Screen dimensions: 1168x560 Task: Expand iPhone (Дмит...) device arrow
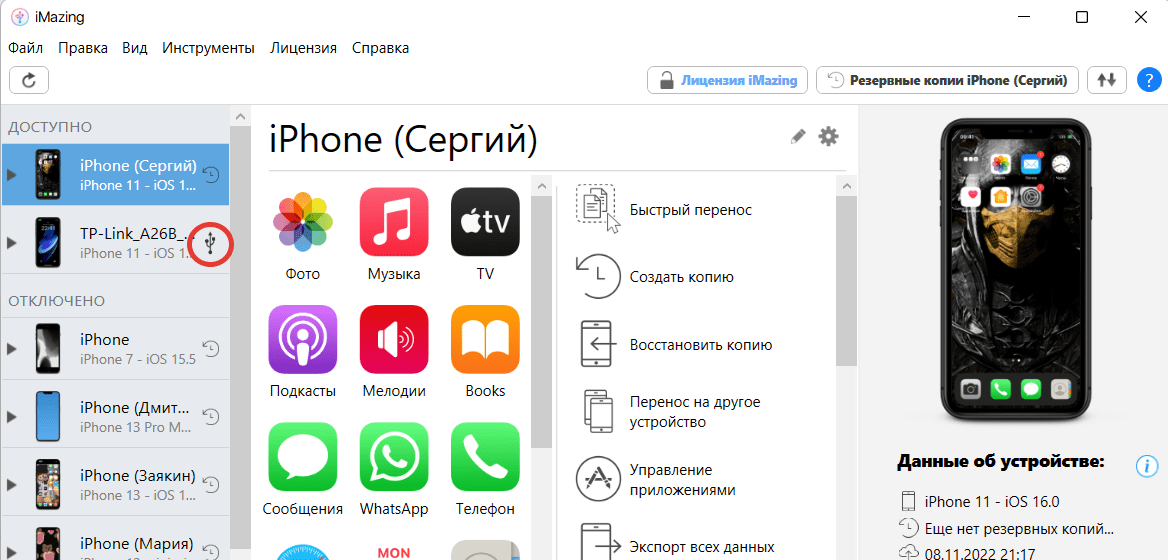pos(11,417)
